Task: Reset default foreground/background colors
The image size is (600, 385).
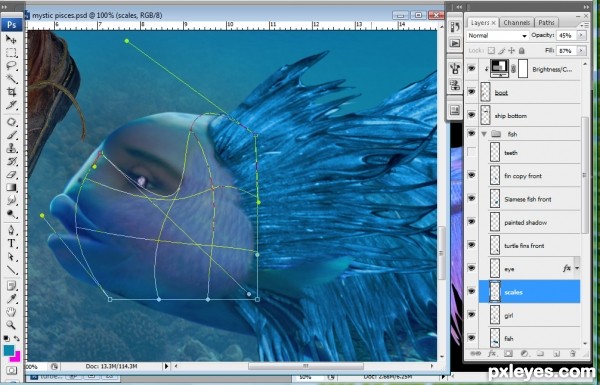Action: click(7, 339)
